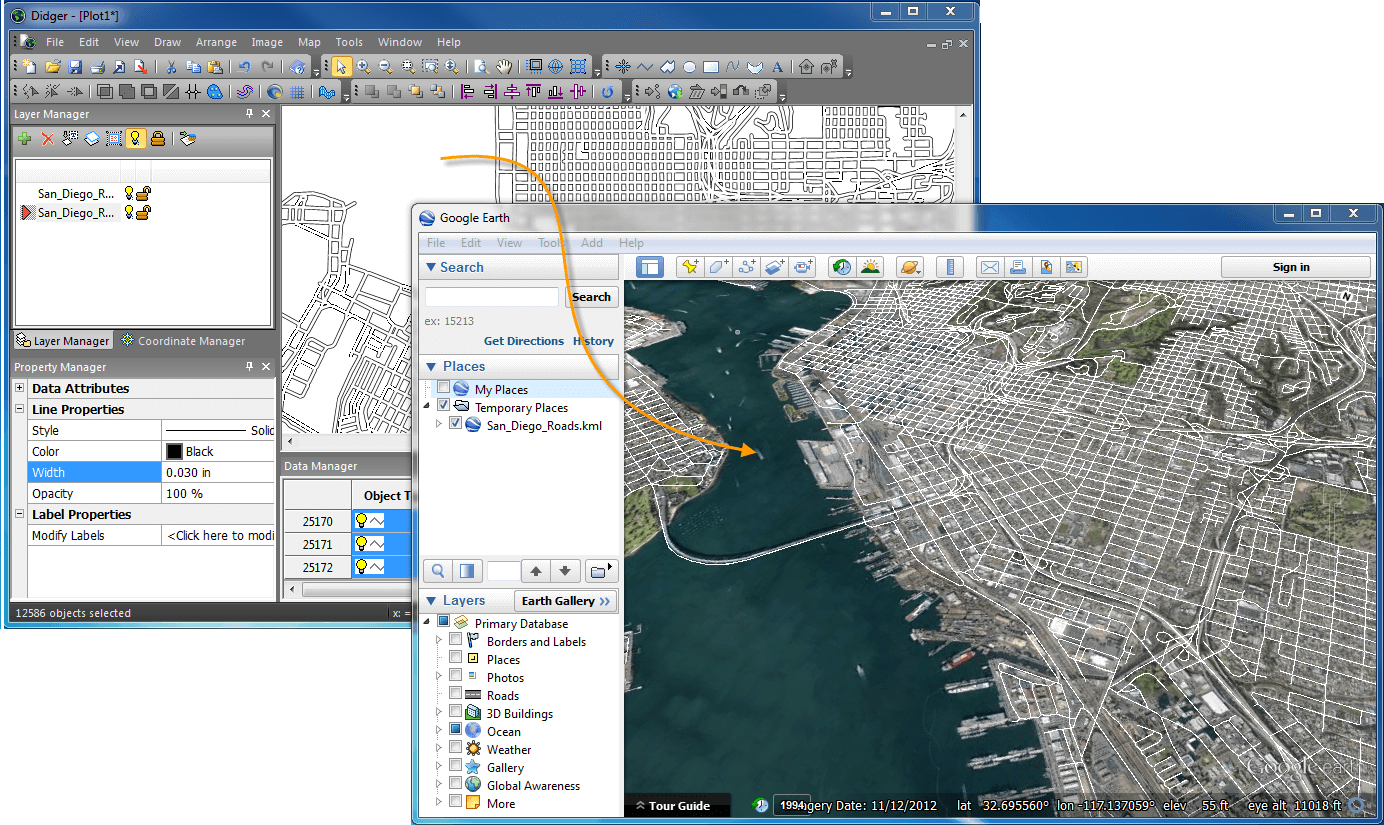Enable 3D Buildings layer checkbox

(x=455, y=712)
